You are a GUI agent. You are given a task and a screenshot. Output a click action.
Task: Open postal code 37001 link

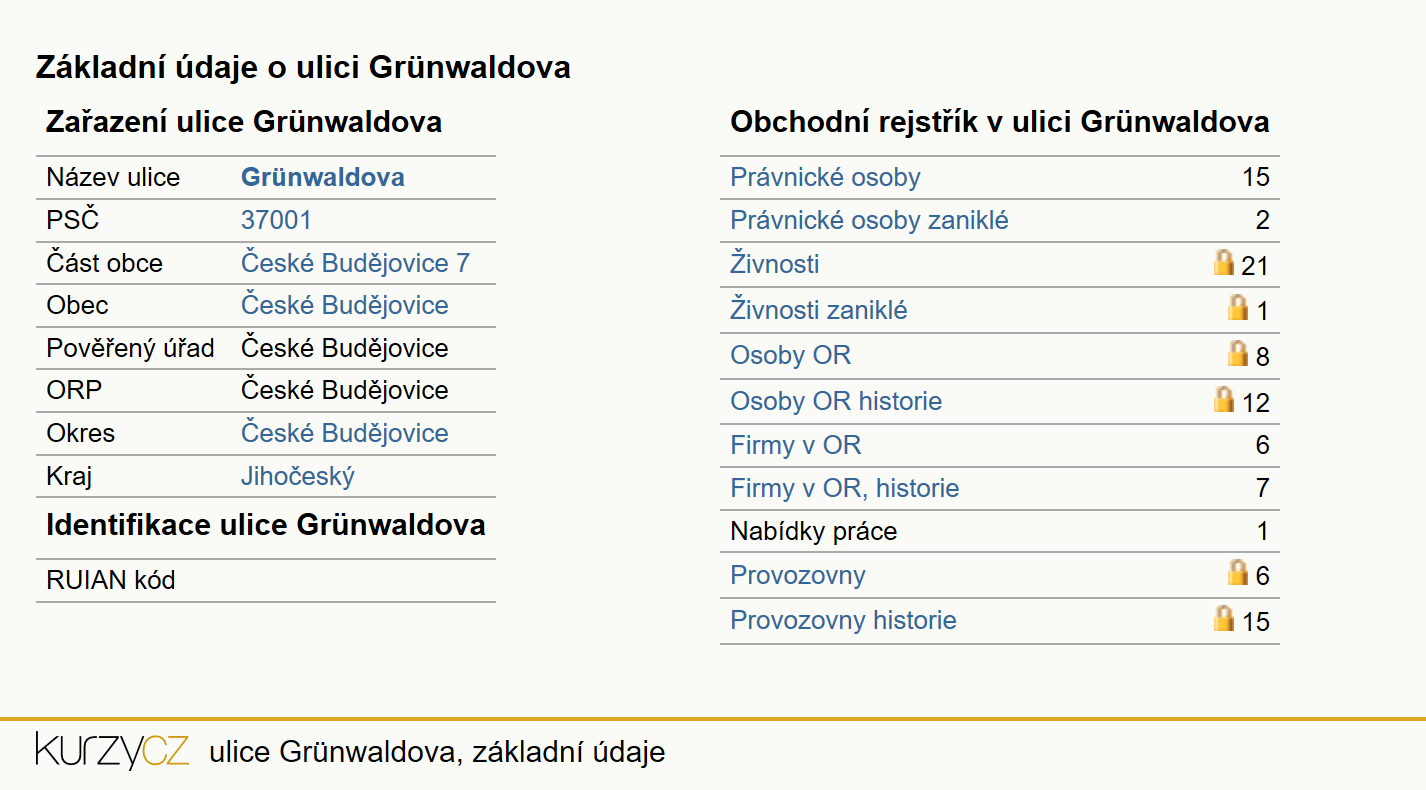(276, 220)
